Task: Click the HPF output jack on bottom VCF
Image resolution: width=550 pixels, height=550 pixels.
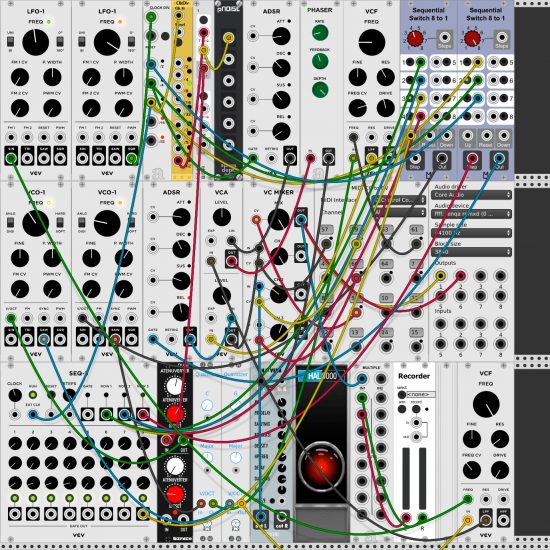Action: click(x=504, y=520)
